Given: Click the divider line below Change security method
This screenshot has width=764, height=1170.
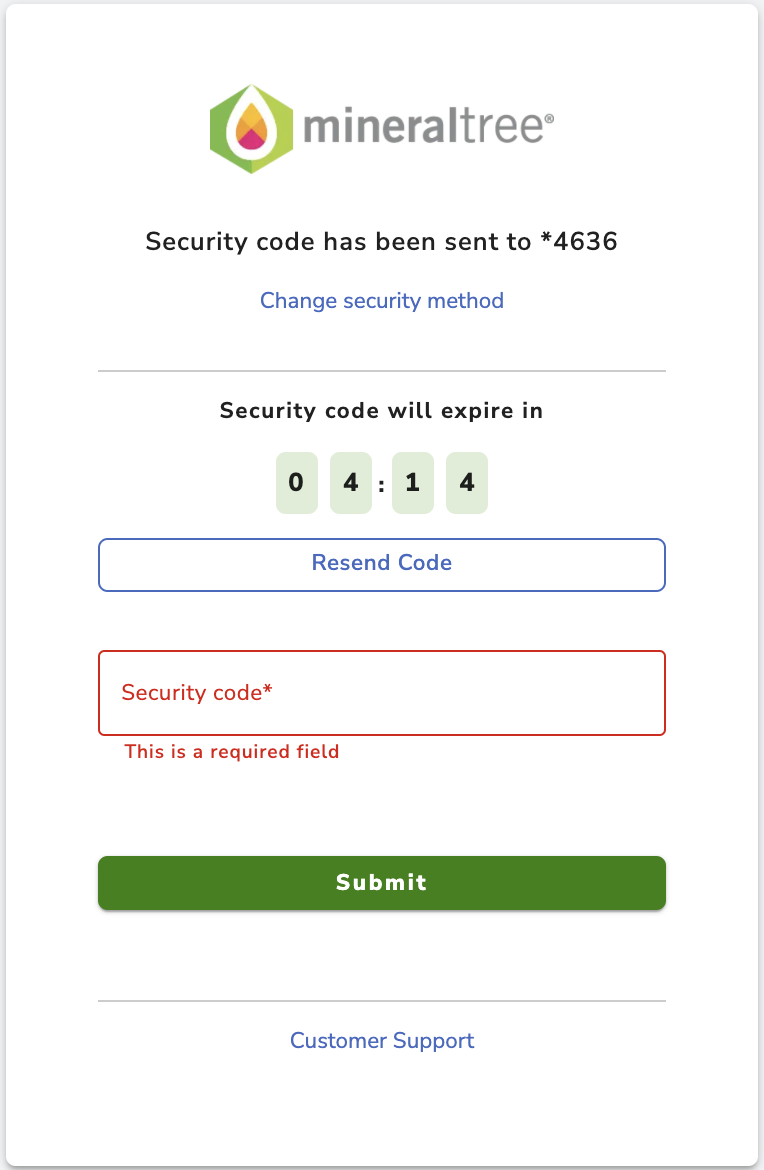Looking at the screenshot, I should pyautogui.click(x=381, y=371).
